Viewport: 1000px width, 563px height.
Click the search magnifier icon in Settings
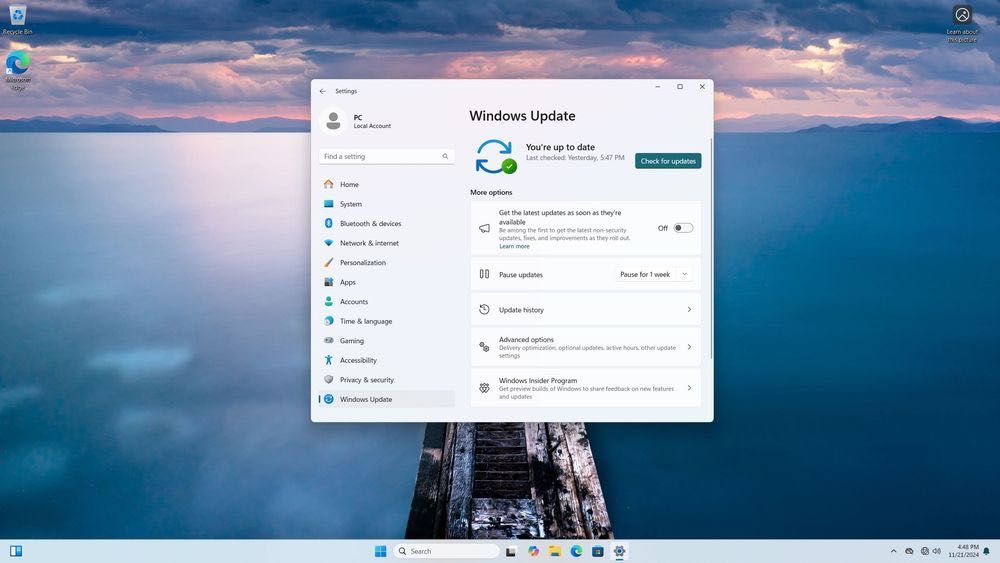[445, 156]
